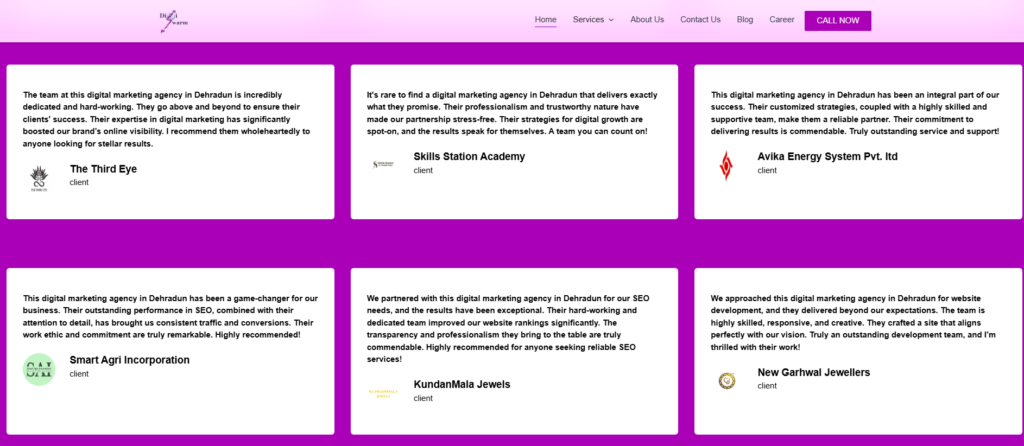
Task: Click New Garhwal Jewellers round logo
Action: [x=727, y=380]
